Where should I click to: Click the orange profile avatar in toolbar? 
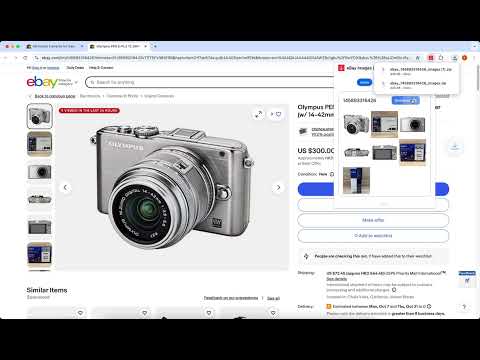click(x=465, y=58)
